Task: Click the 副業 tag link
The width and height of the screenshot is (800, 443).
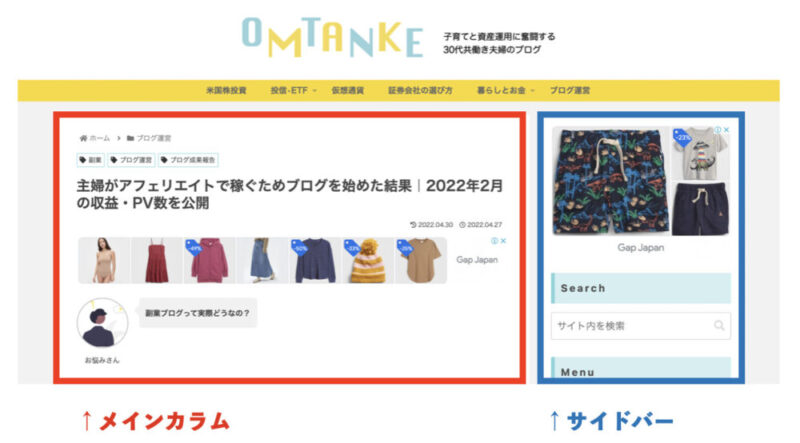Action: (x=90, y=160)
